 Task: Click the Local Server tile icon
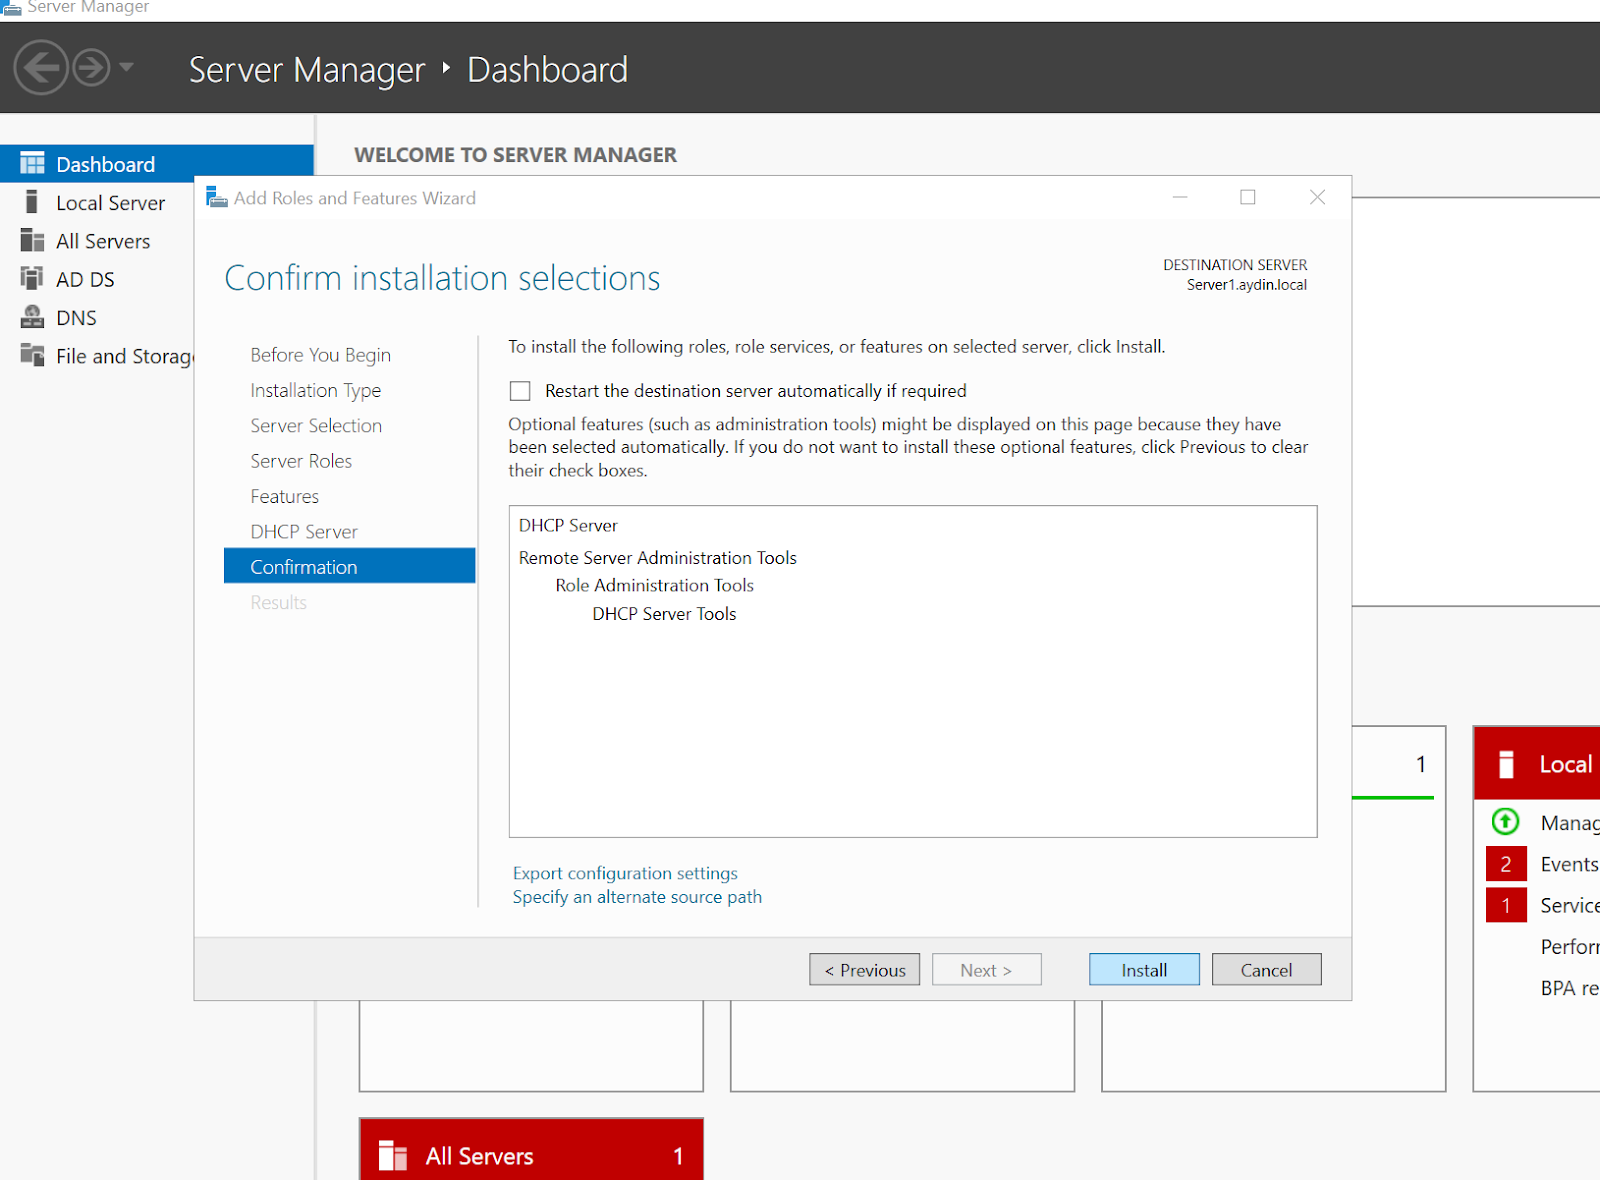(x=1506, y=764)
